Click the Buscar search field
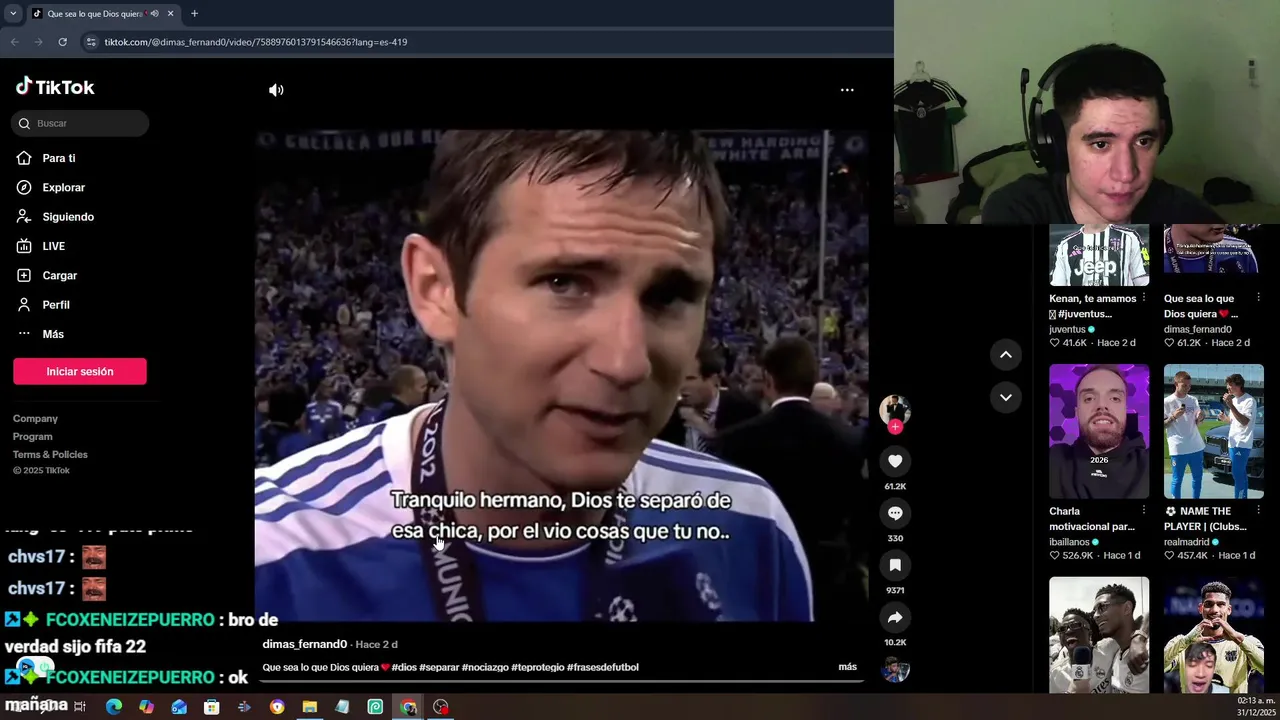1280x720 pixels. tap(80, 123)
